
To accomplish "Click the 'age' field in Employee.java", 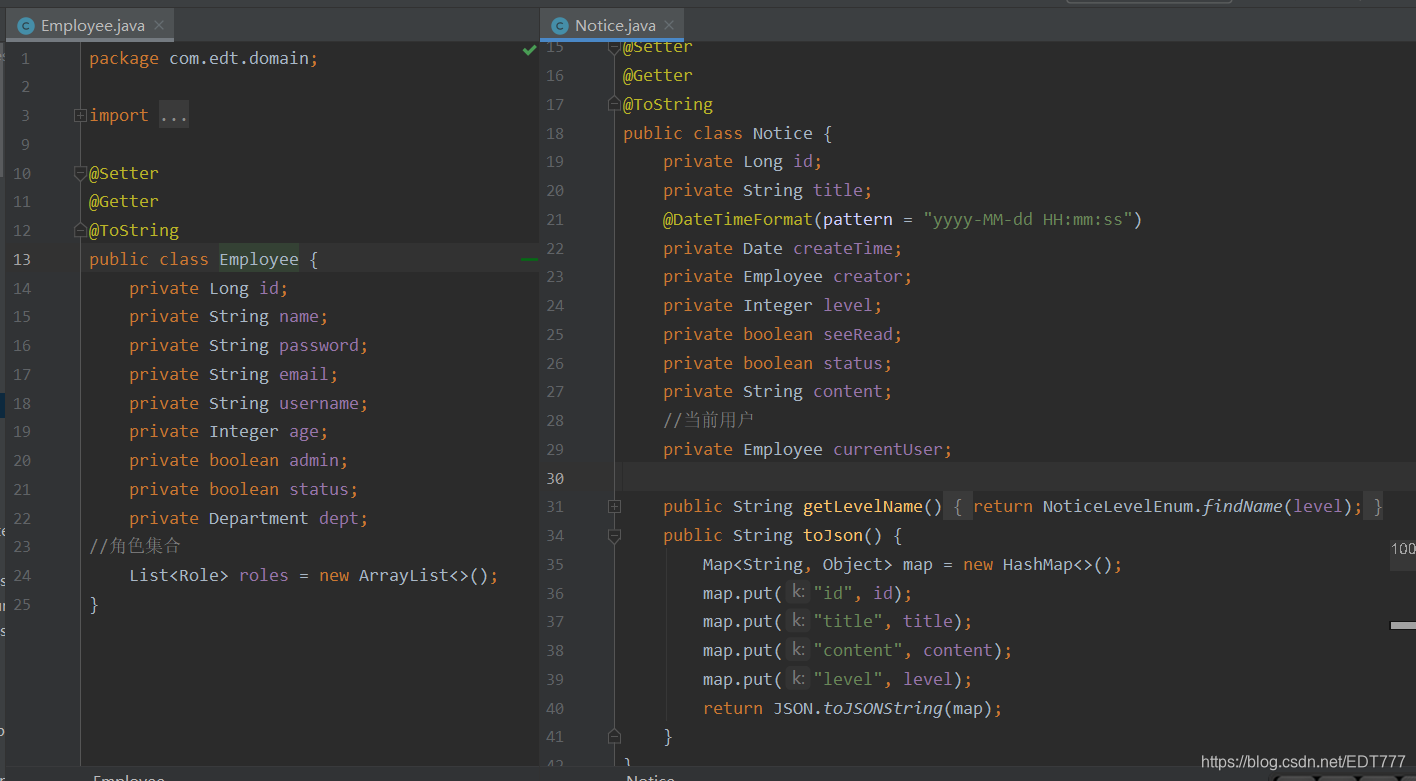I will 304,432.
